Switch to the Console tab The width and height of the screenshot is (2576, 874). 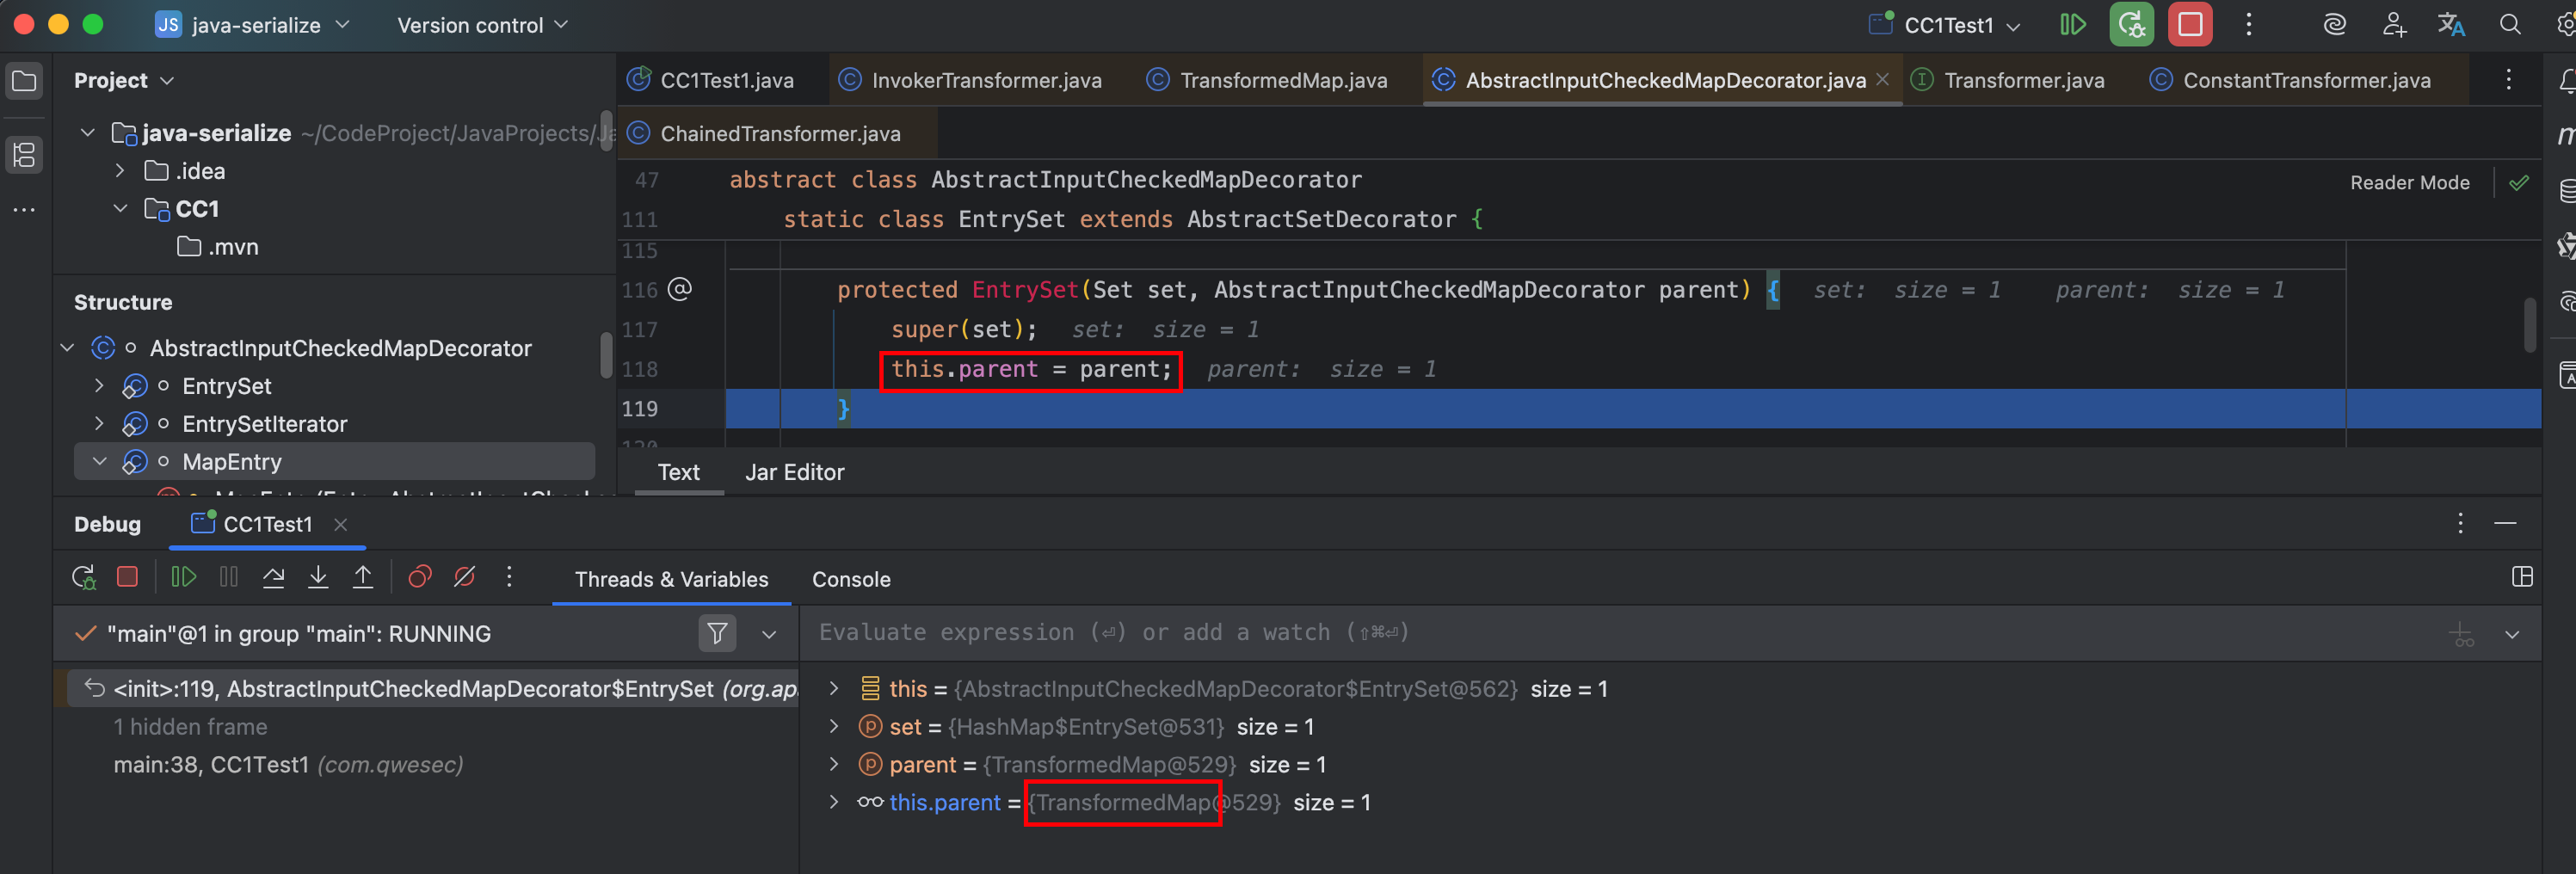pyautogui.click(x=850, y=579)
